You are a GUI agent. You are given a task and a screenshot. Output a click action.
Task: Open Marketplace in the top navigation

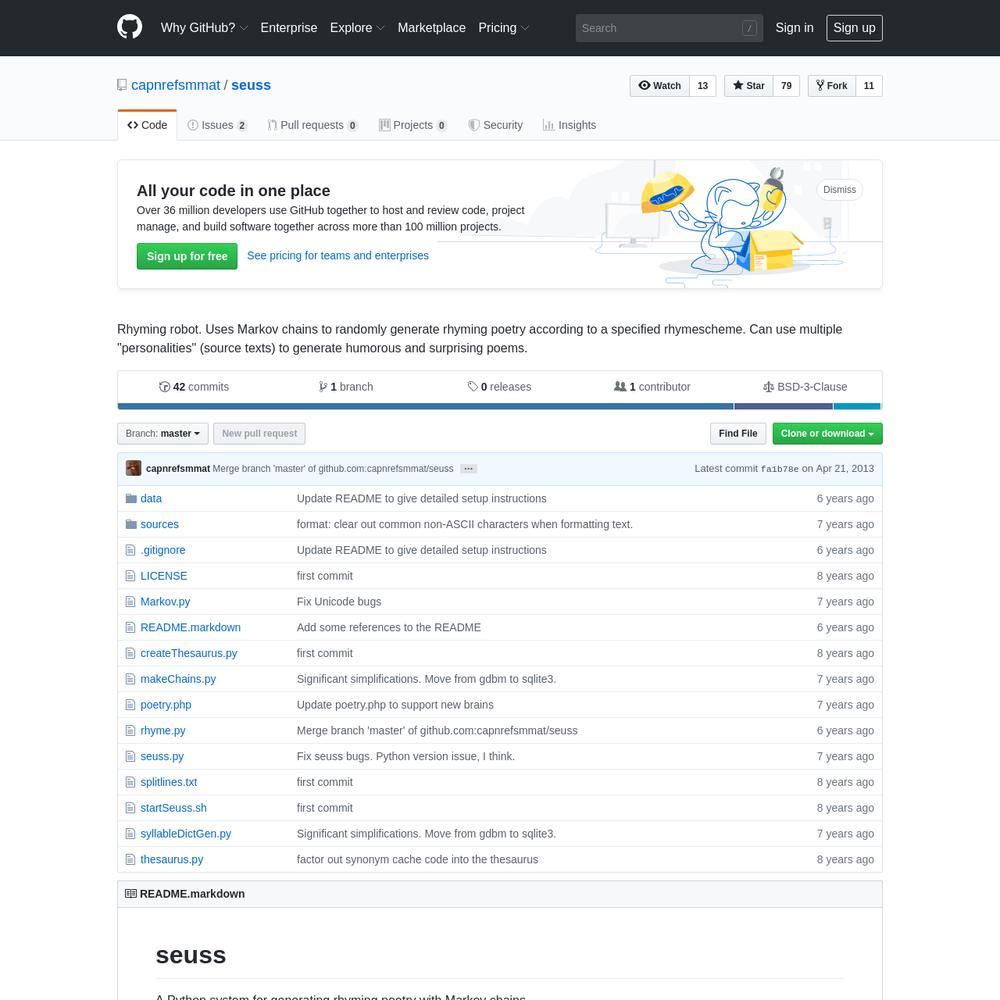[432, 27]
